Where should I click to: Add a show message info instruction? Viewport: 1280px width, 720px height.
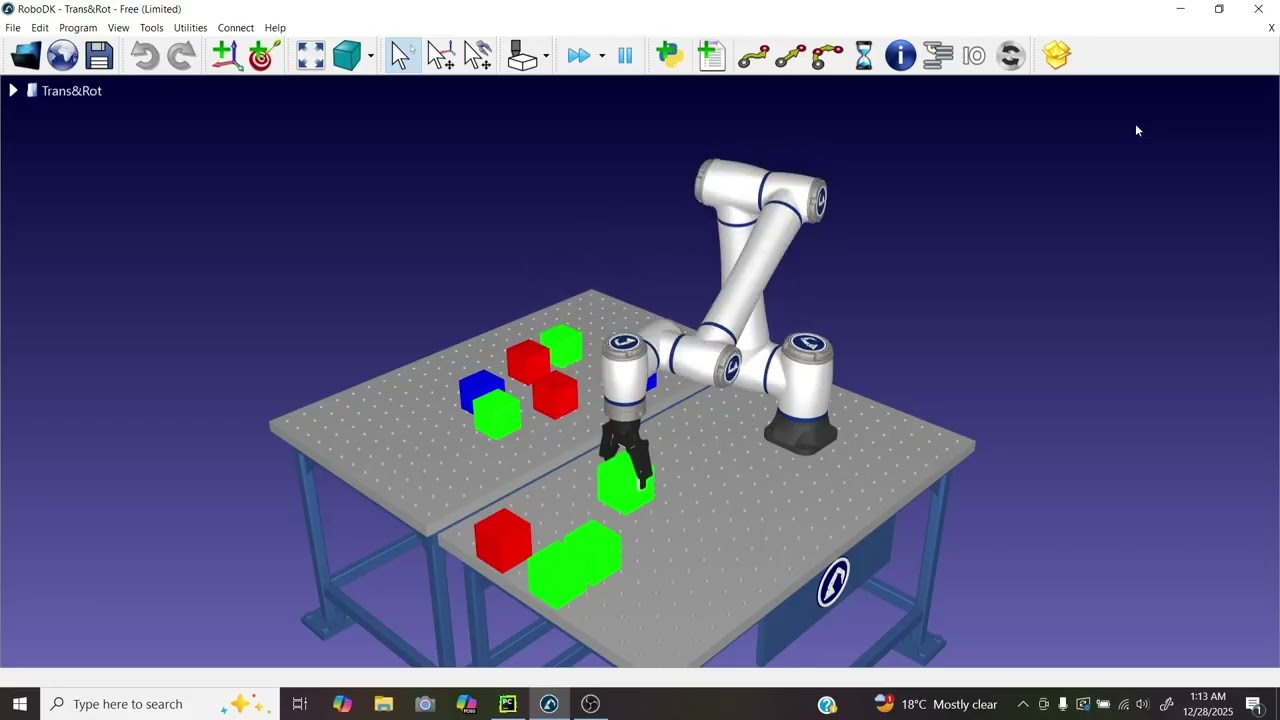pos(900,56)
